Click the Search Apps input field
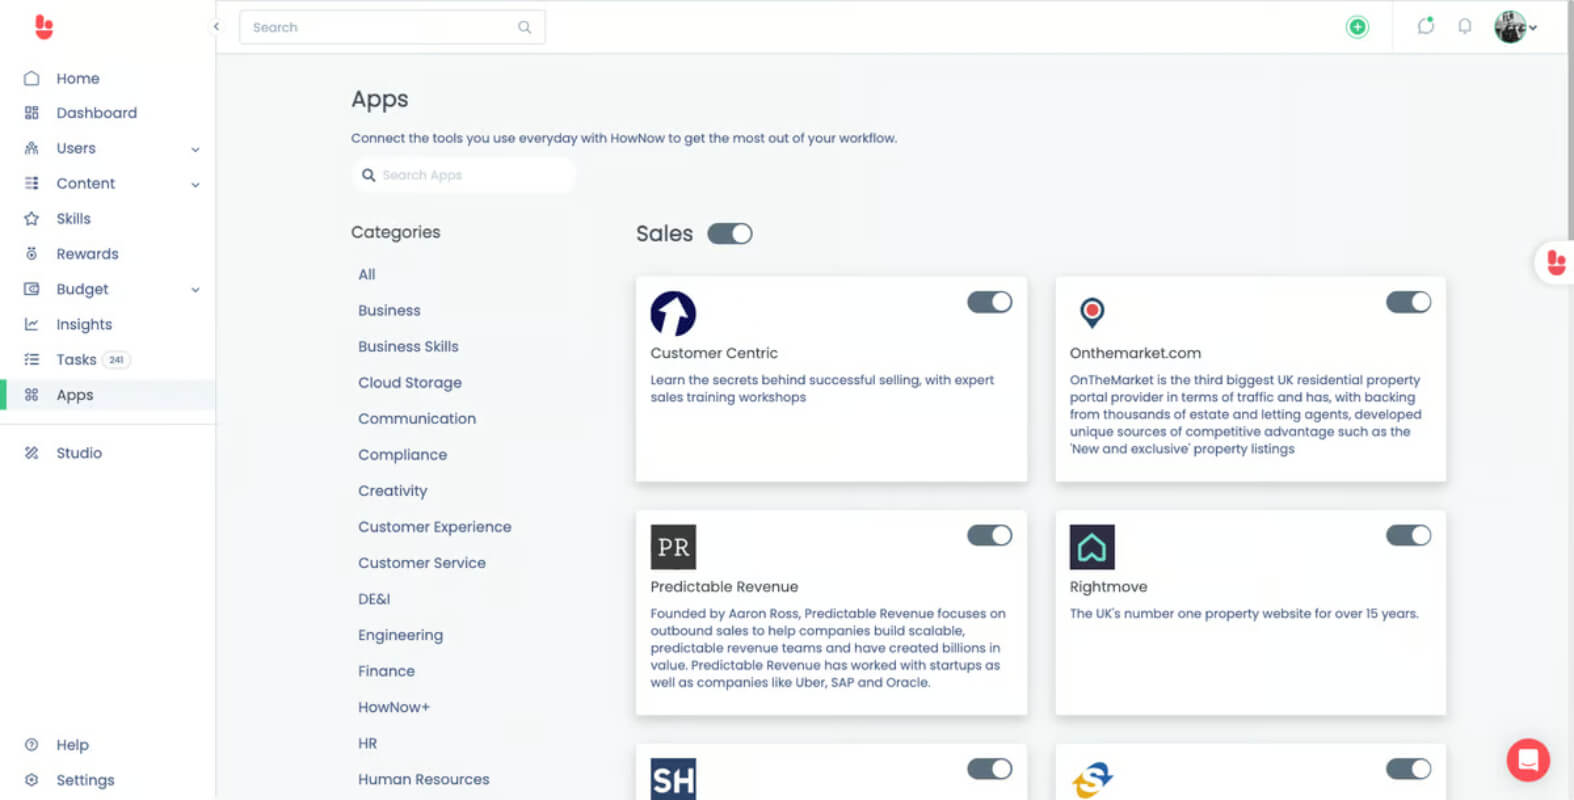1574x800 pixels. [463, 175]
